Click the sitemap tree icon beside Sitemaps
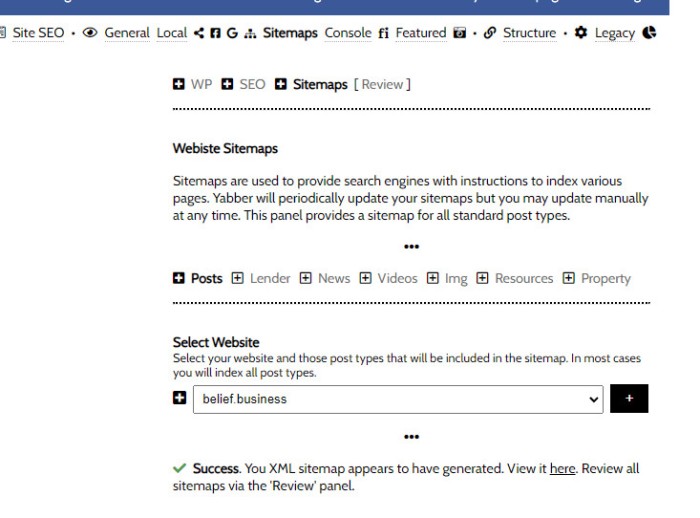 pyautogui.click(x=247, y=33)
